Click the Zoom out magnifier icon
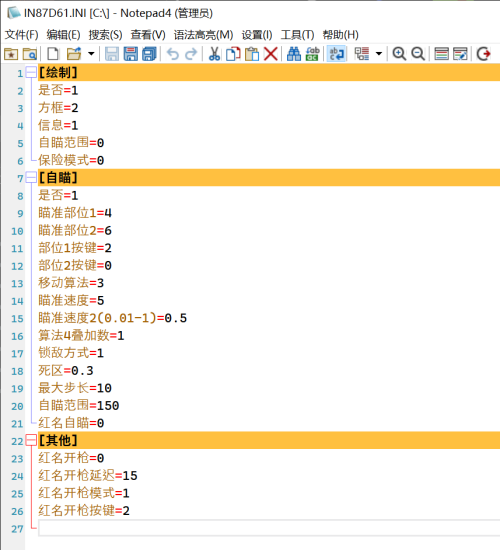Viewport: 500px width, 550px height. (418, 54)
